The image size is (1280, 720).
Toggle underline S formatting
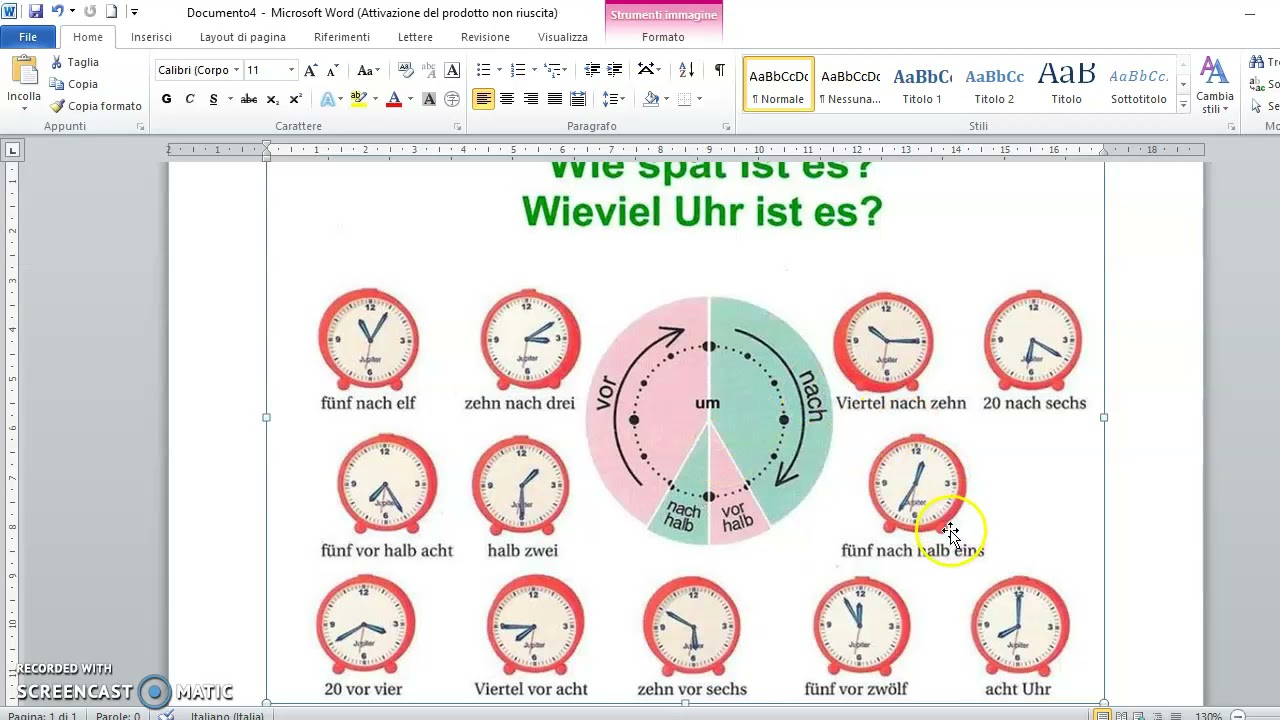213,99
